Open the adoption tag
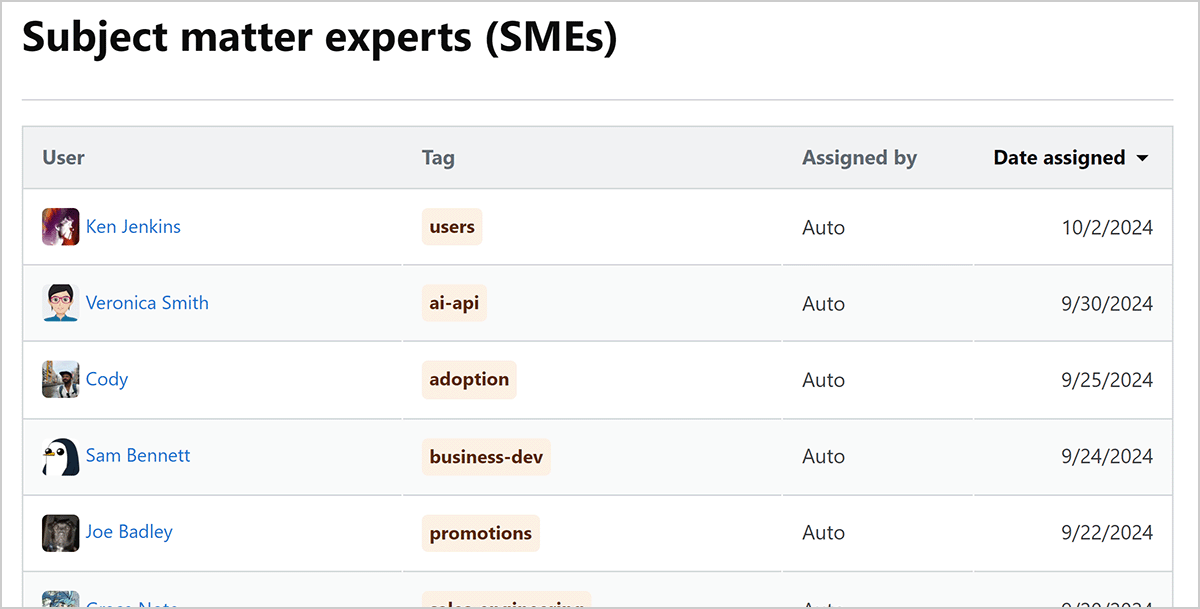Viewport: 1200px width, 609px height. tap(469, 380)
